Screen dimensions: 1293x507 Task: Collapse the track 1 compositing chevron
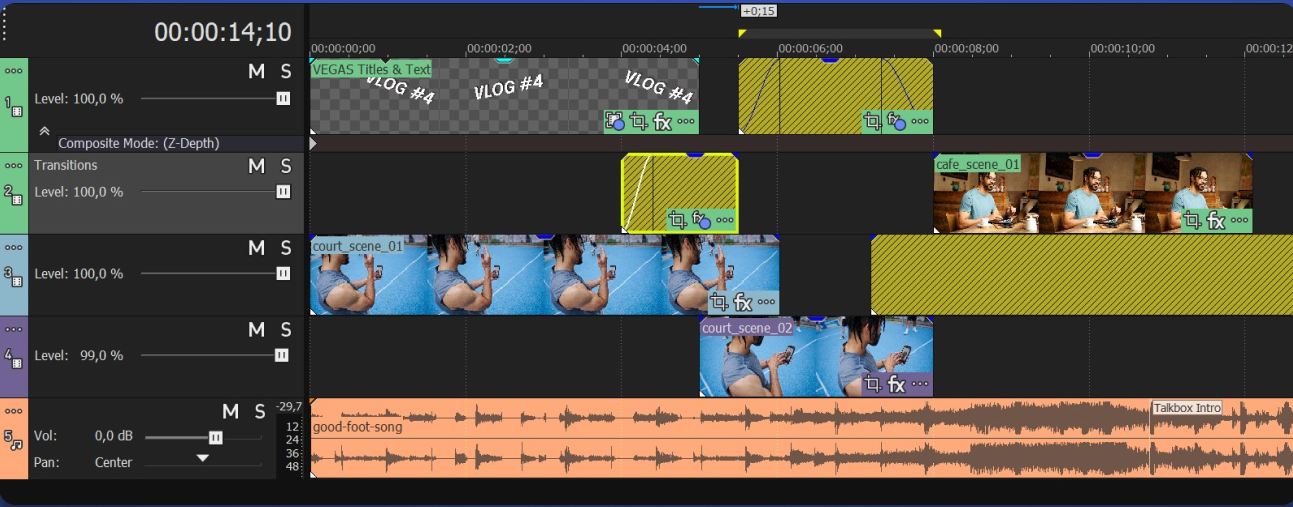click(44, 130)
